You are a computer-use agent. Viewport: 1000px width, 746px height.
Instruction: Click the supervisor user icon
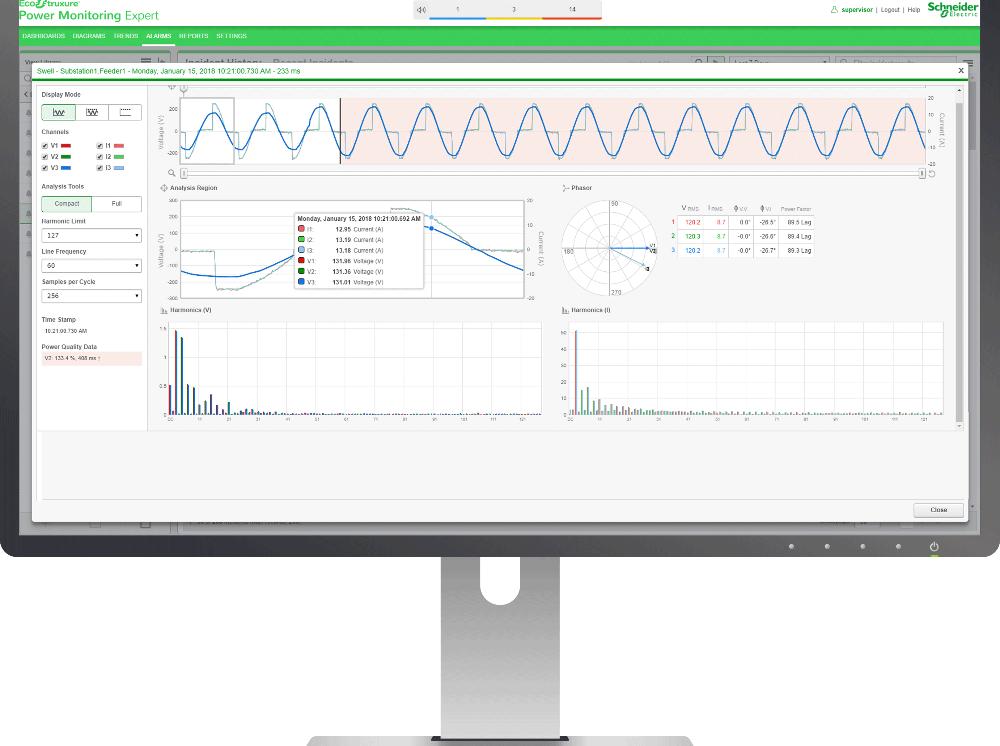point(834,10)
